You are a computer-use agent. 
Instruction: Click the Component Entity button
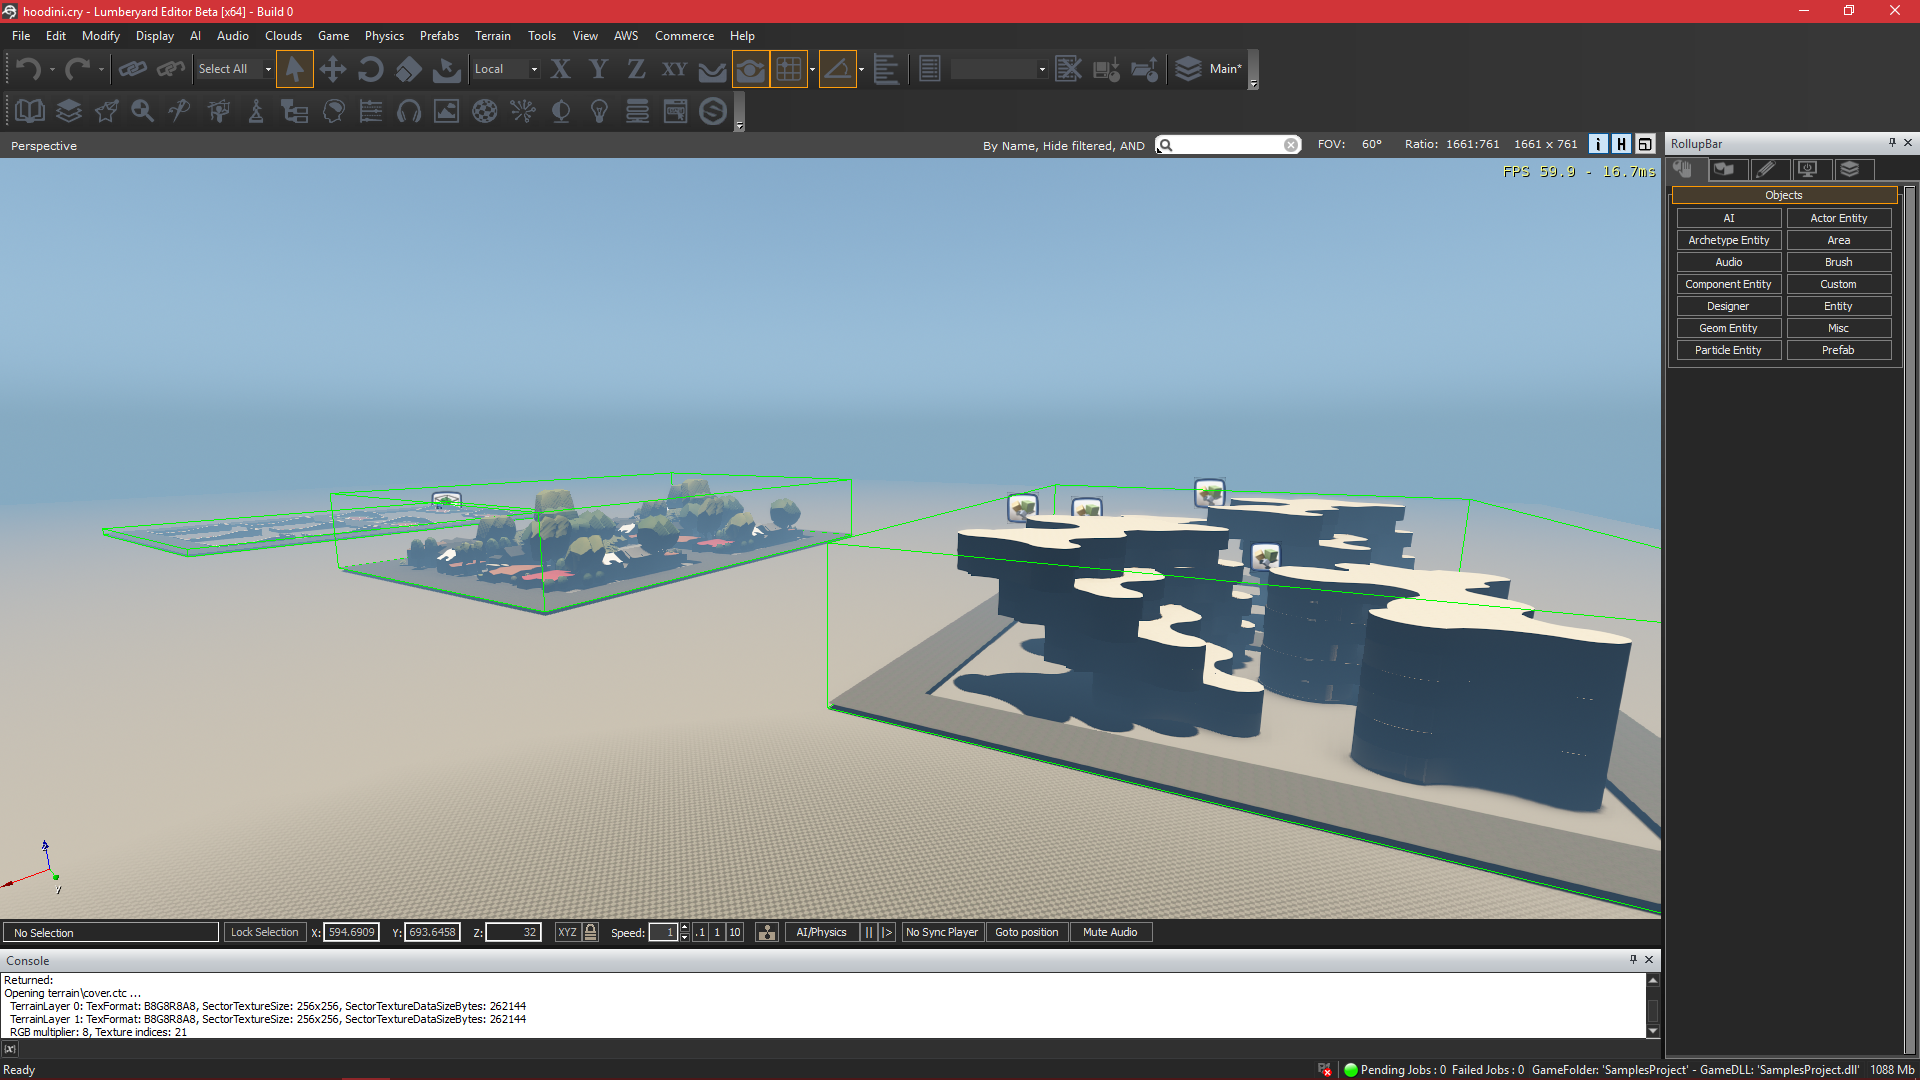click(x=1728, y=284)
